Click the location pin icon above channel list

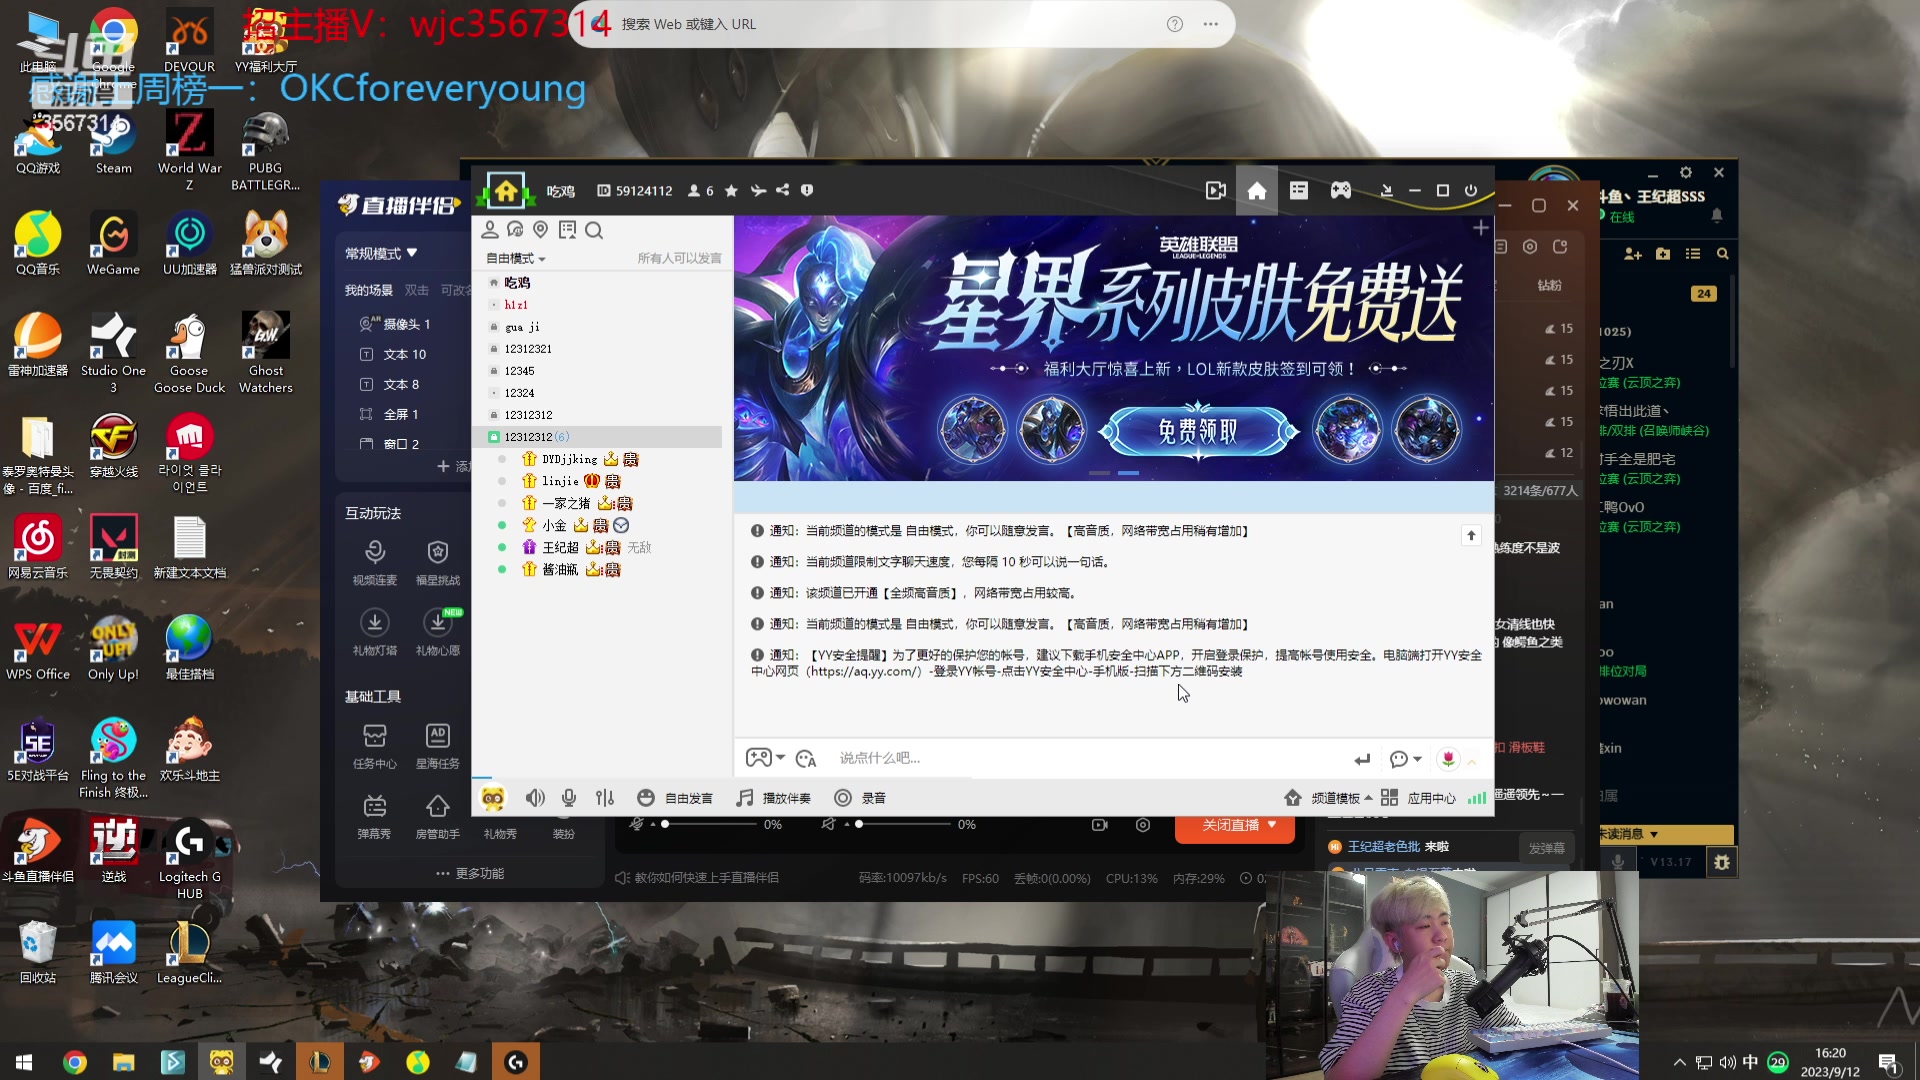541,230
